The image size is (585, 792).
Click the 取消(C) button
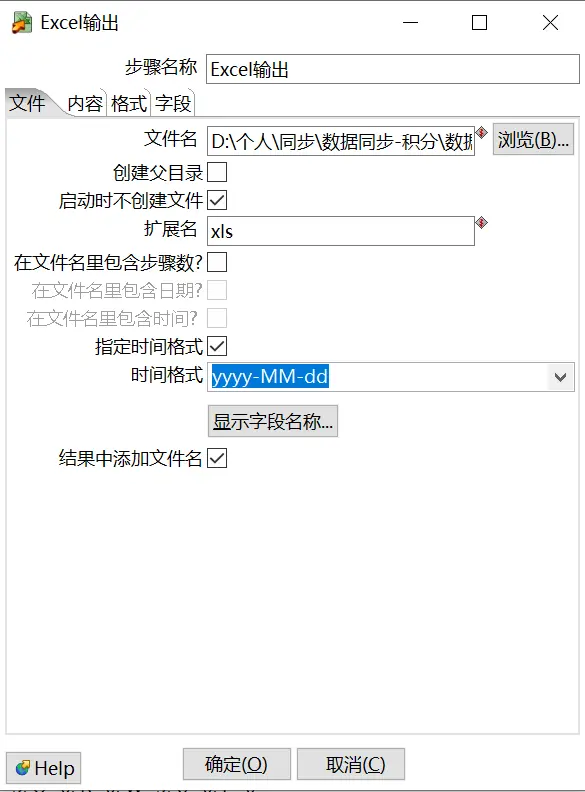(351, 764)
